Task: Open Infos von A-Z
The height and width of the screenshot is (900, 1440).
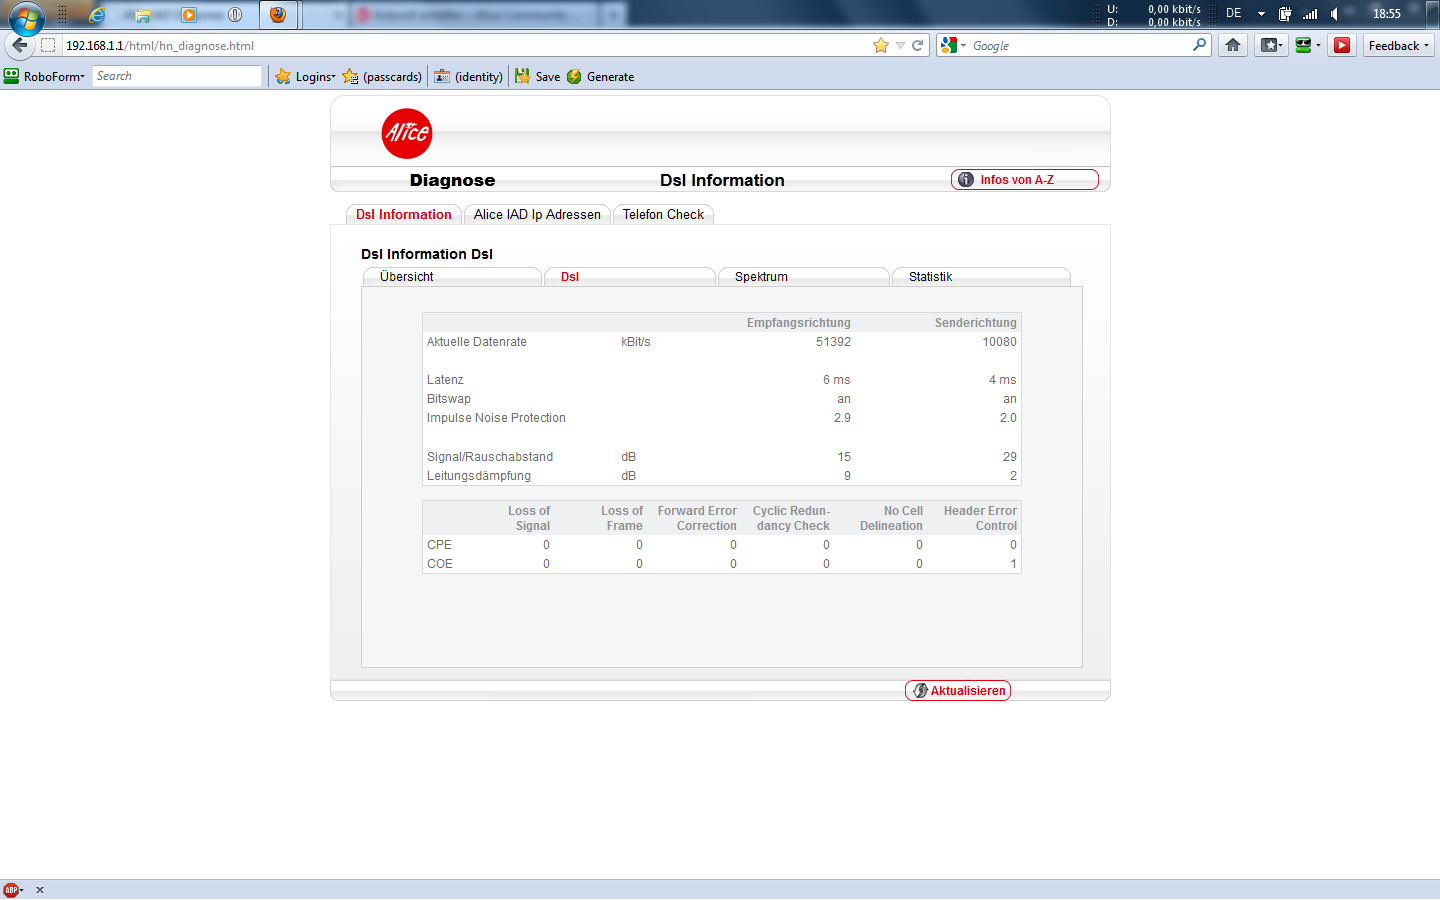Action: 1024,180
